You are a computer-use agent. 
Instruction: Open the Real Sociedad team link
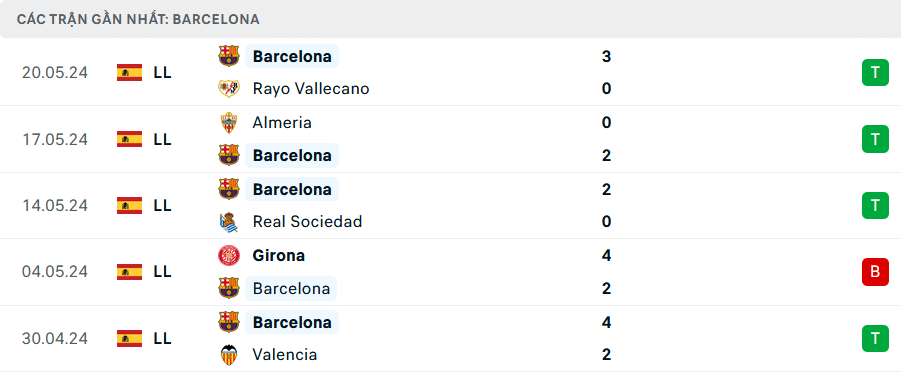point(307,222)
